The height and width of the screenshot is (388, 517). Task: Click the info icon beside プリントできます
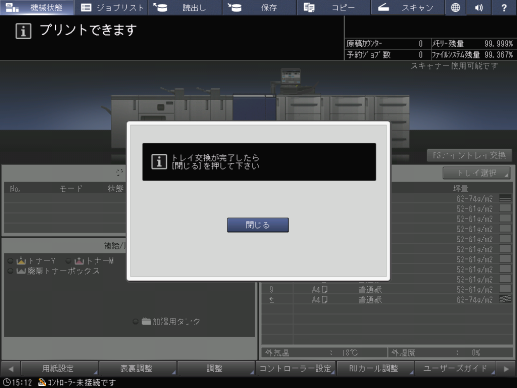(23, 31)
